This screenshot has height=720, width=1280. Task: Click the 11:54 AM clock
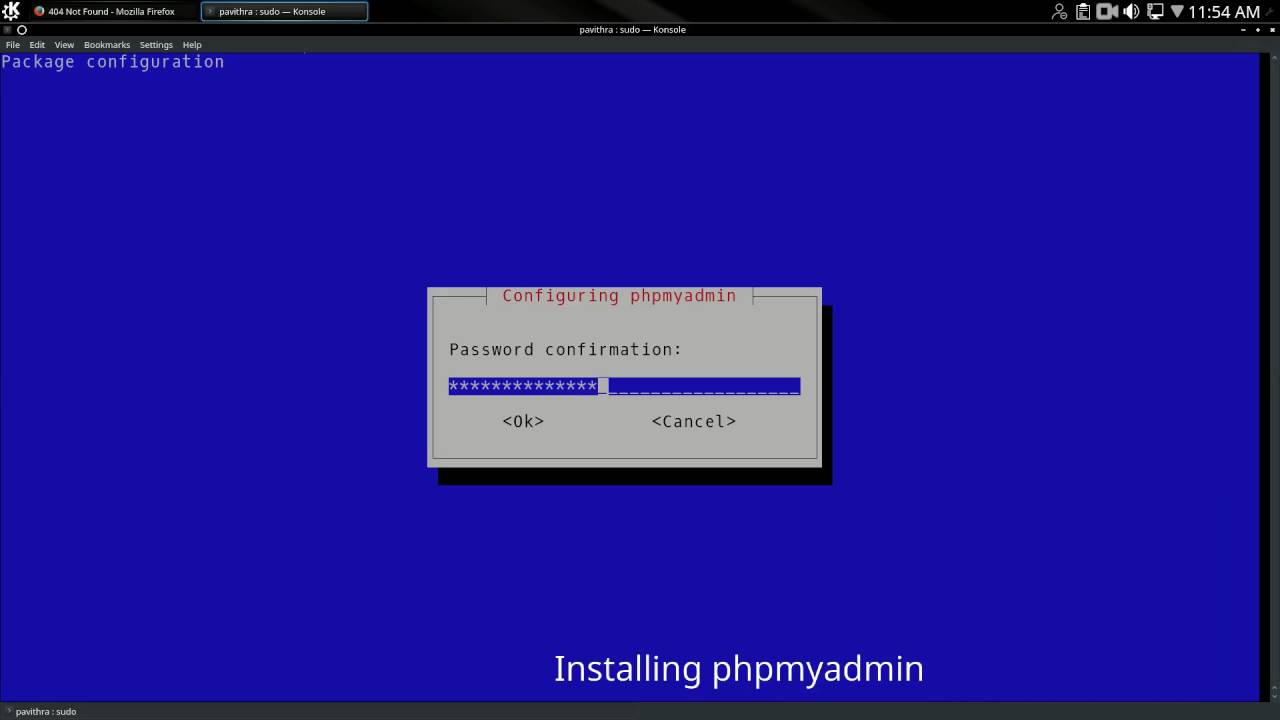[x=1224, y=12]
